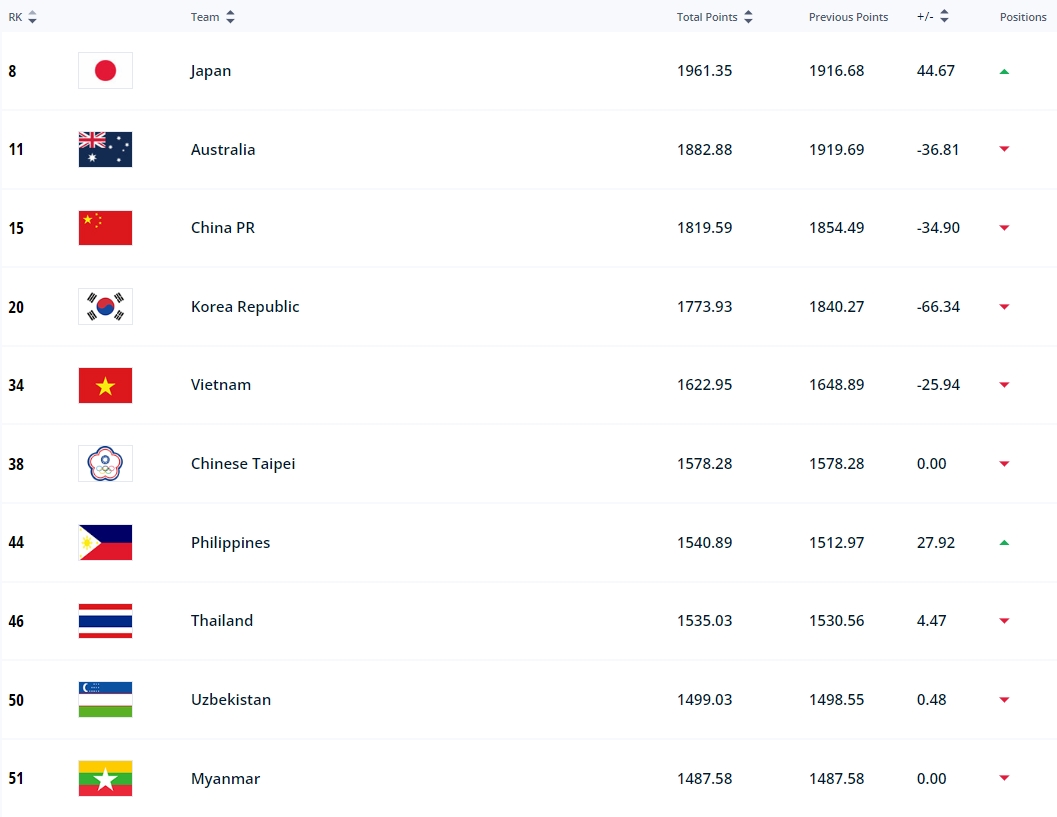Click the Chinese Taipei emblem icon
Viewport: 1057px width, 817px height.
pos(105,464)
